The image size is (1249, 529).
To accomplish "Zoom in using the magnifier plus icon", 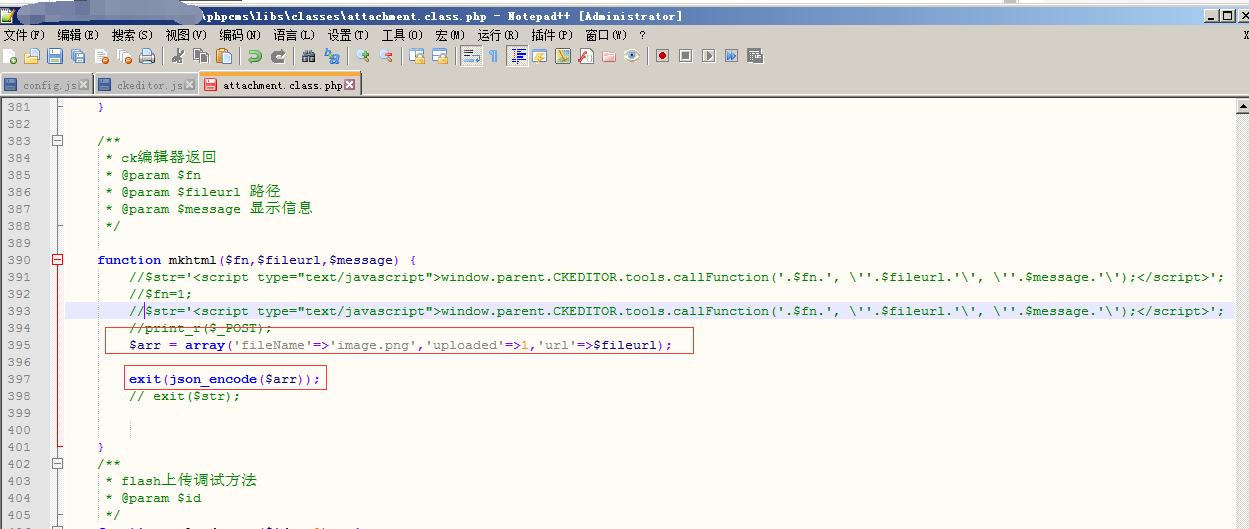I will 363,56.
